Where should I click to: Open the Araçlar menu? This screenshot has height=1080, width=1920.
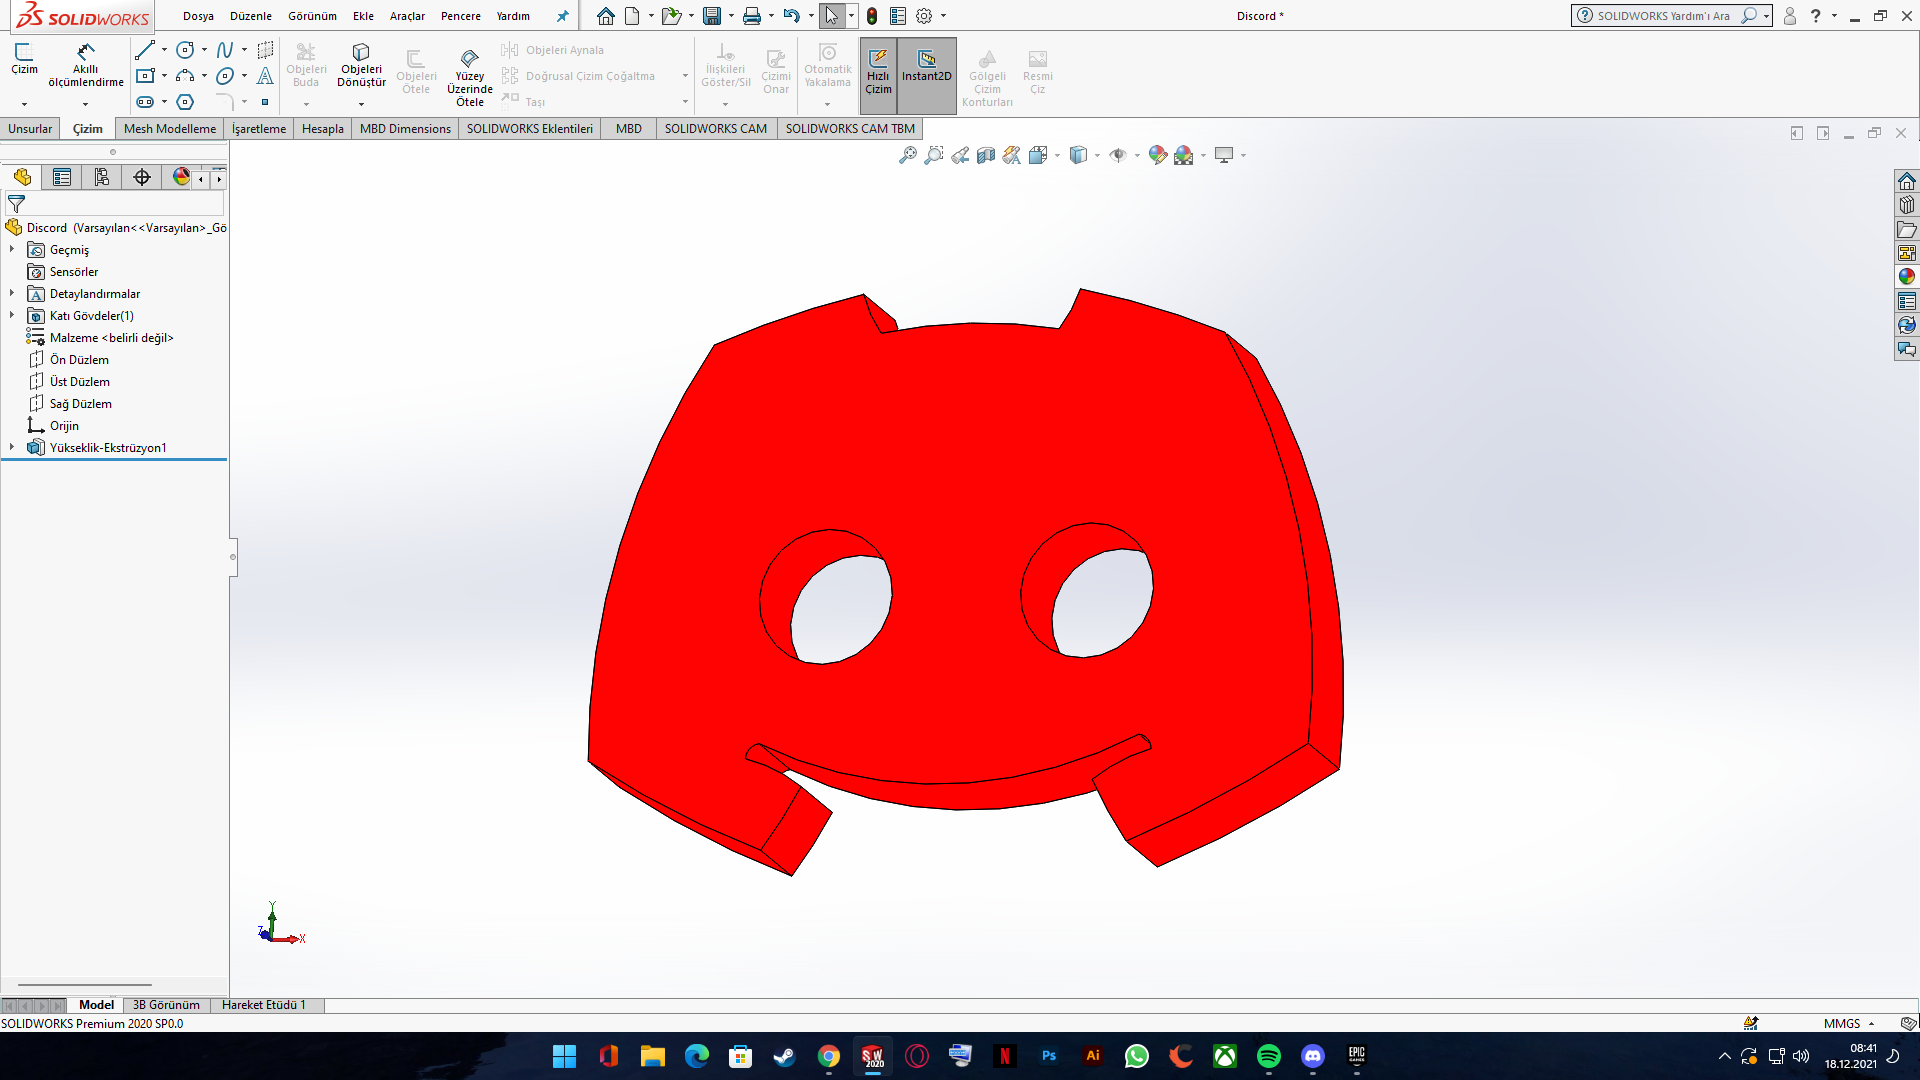(407, 16)
